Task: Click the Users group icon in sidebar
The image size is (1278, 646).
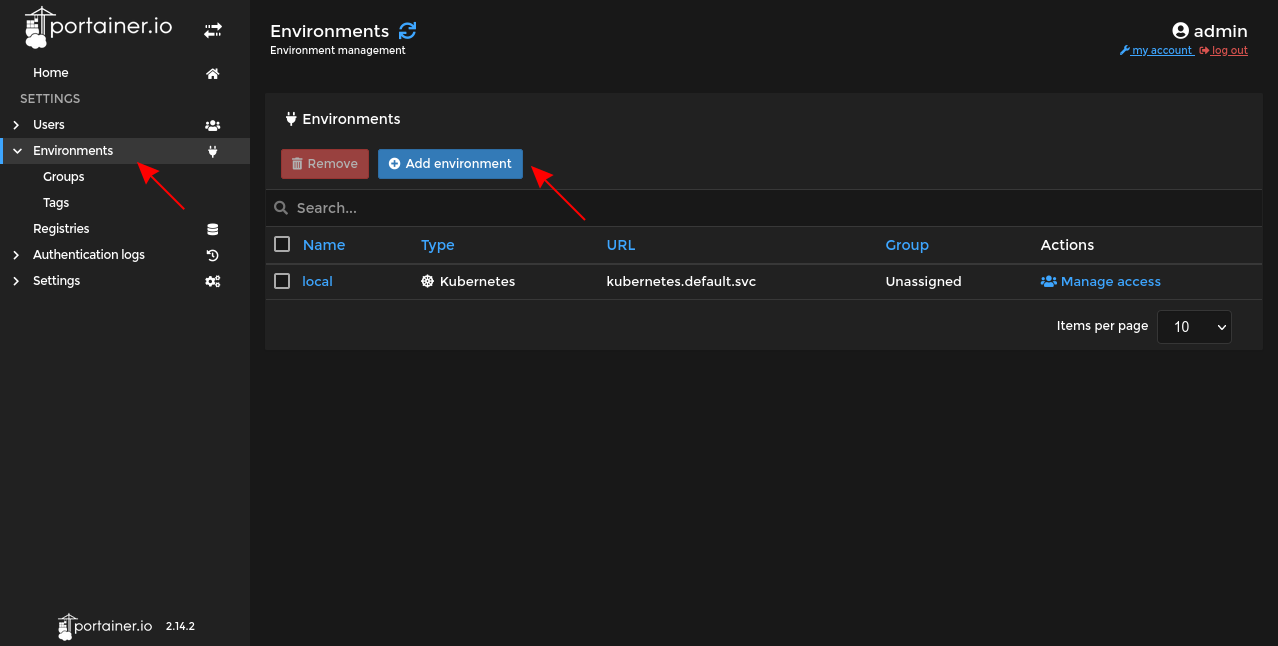Action: point(212,125)
